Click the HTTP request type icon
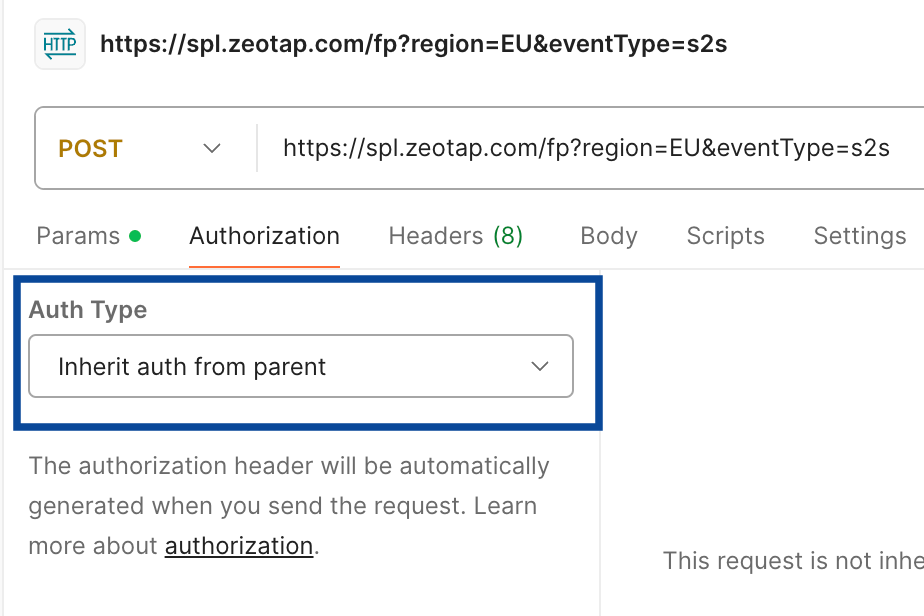 [60, 44]
